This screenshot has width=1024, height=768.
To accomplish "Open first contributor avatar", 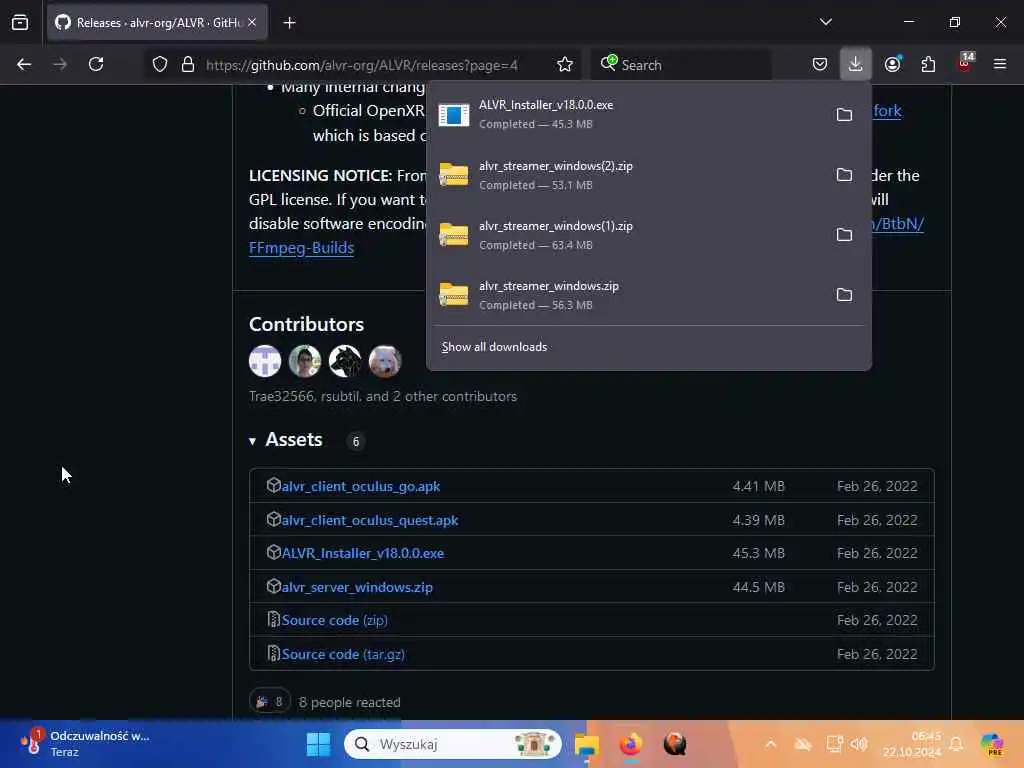I will click(x=265, y=361).
